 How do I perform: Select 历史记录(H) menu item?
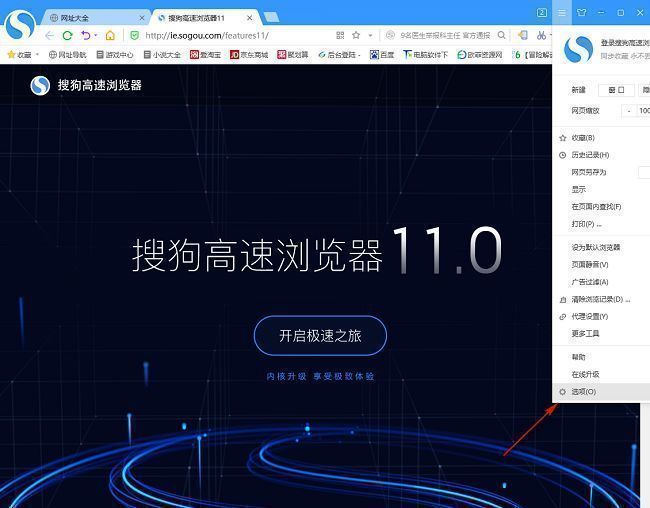(601, 155)
